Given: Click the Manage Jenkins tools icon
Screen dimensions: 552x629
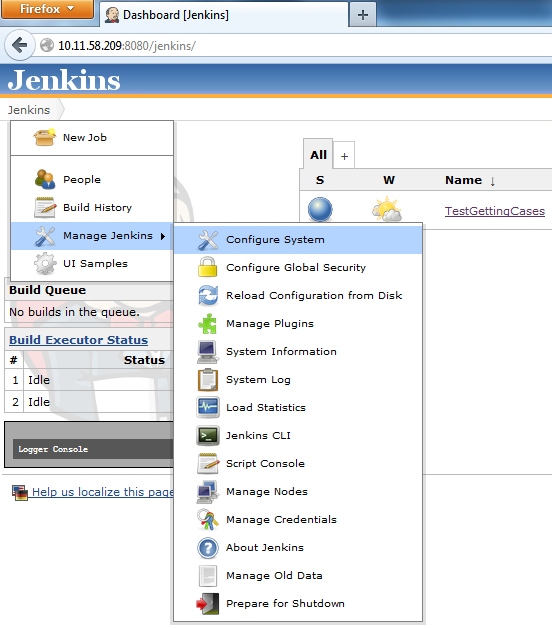Looking at the screenshot, I should tap(45, 236).
